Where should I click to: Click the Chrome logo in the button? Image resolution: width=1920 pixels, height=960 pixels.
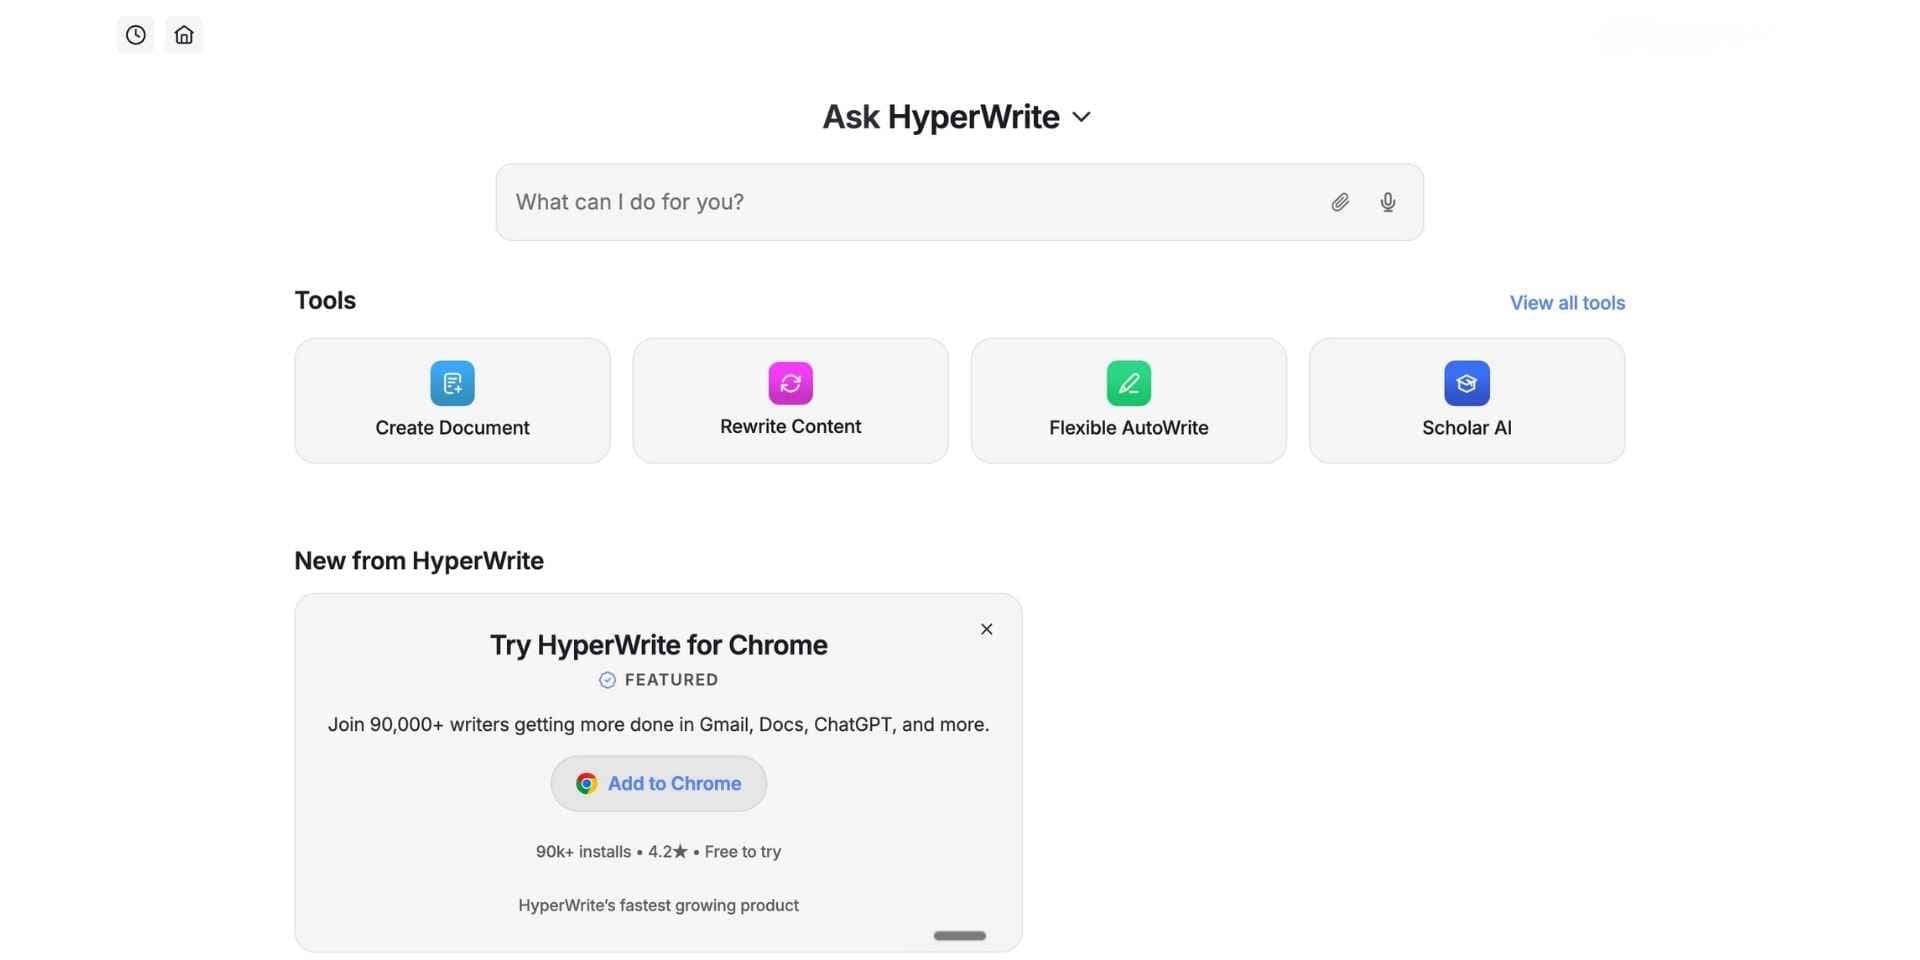coord(586,784)
